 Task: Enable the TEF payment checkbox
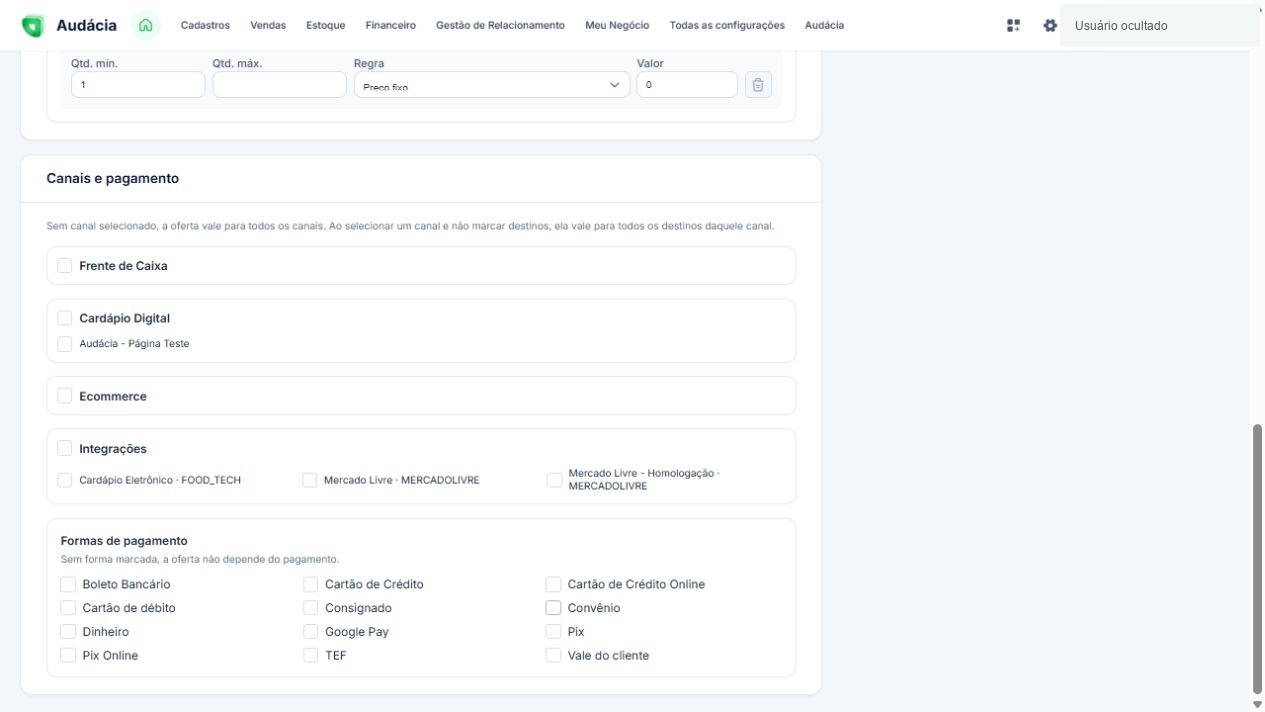point(311,656)
